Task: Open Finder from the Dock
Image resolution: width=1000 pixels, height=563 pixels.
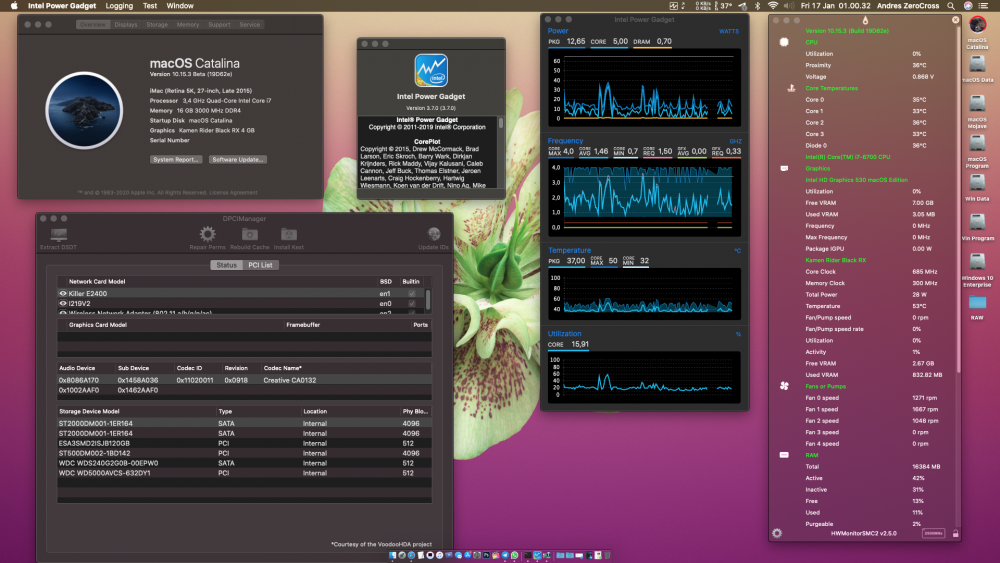Action: (392, 555)
